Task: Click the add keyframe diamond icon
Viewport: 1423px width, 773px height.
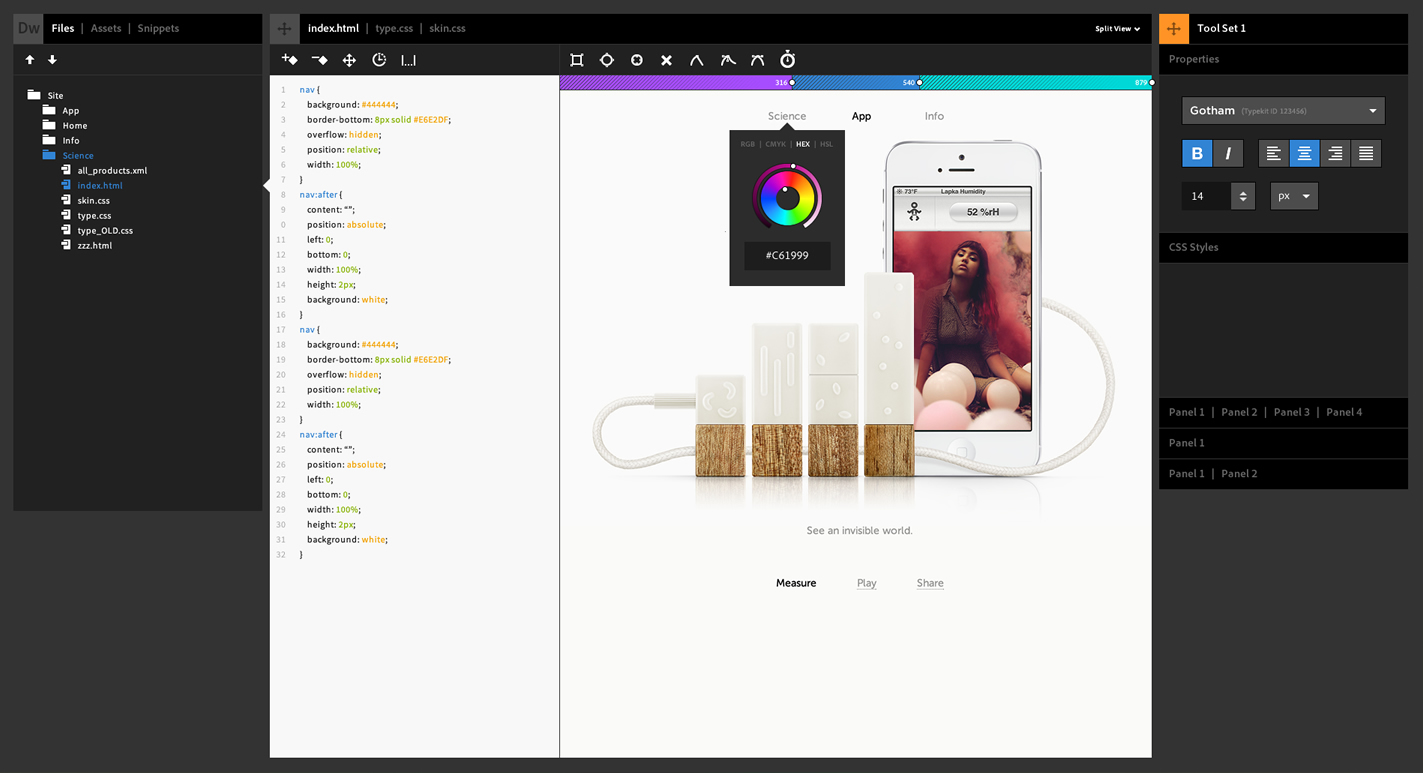Action: [290, 60]
